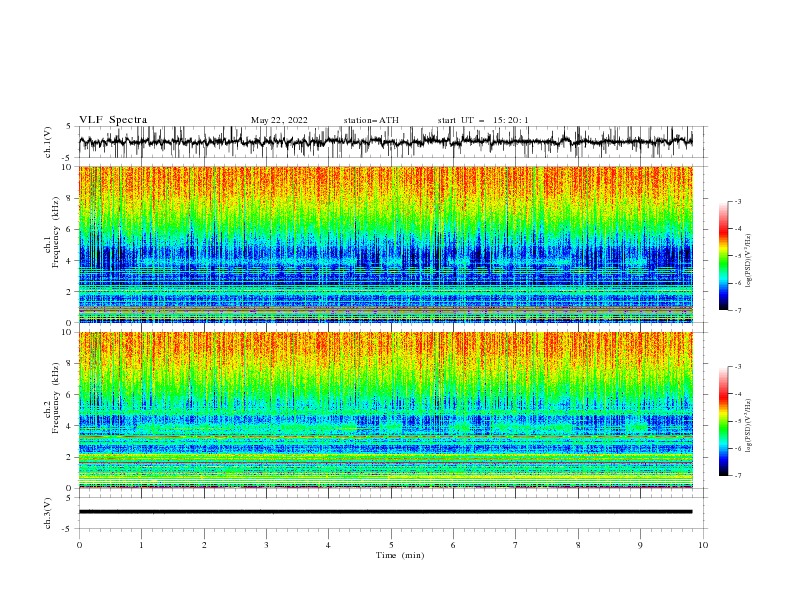The image size is (792, 612).
Task: Click time axis tick label "0"
Action: pos(79,545)
